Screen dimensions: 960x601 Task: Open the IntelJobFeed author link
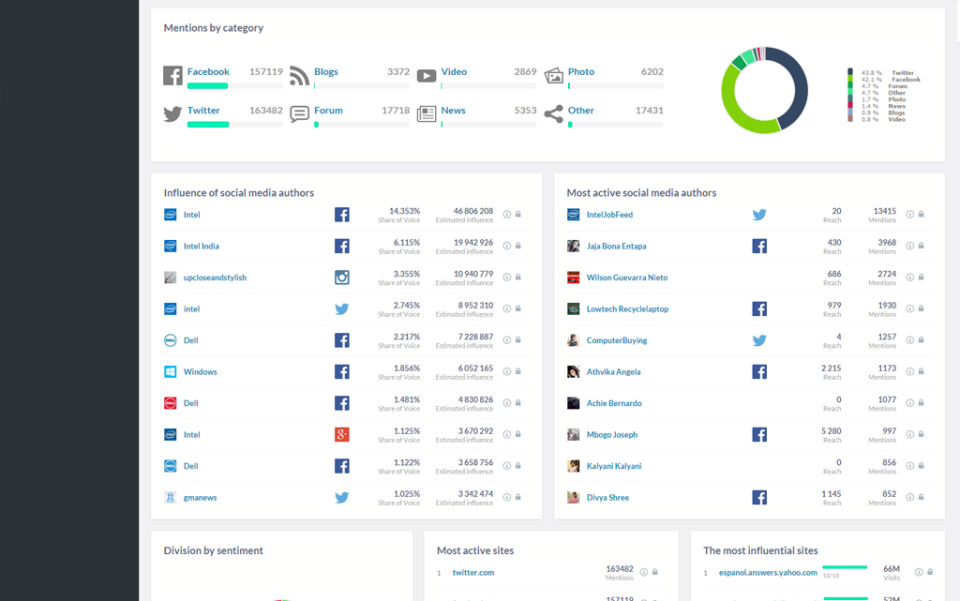pyautogui.click(x=609, y=215)
